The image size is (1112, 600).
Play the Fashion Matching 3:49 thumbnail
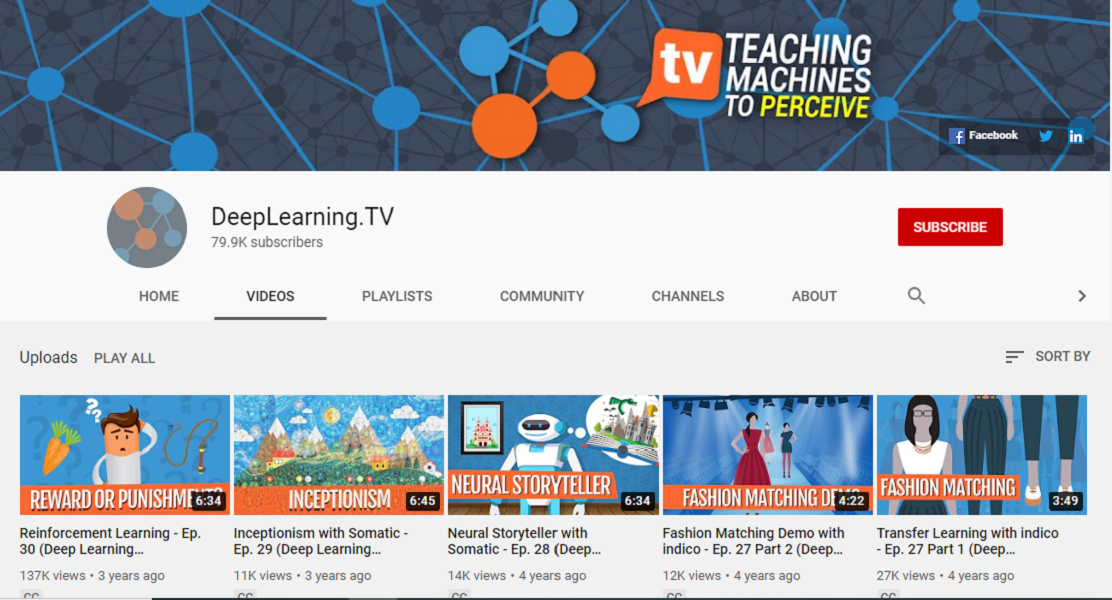coord(982,455)
